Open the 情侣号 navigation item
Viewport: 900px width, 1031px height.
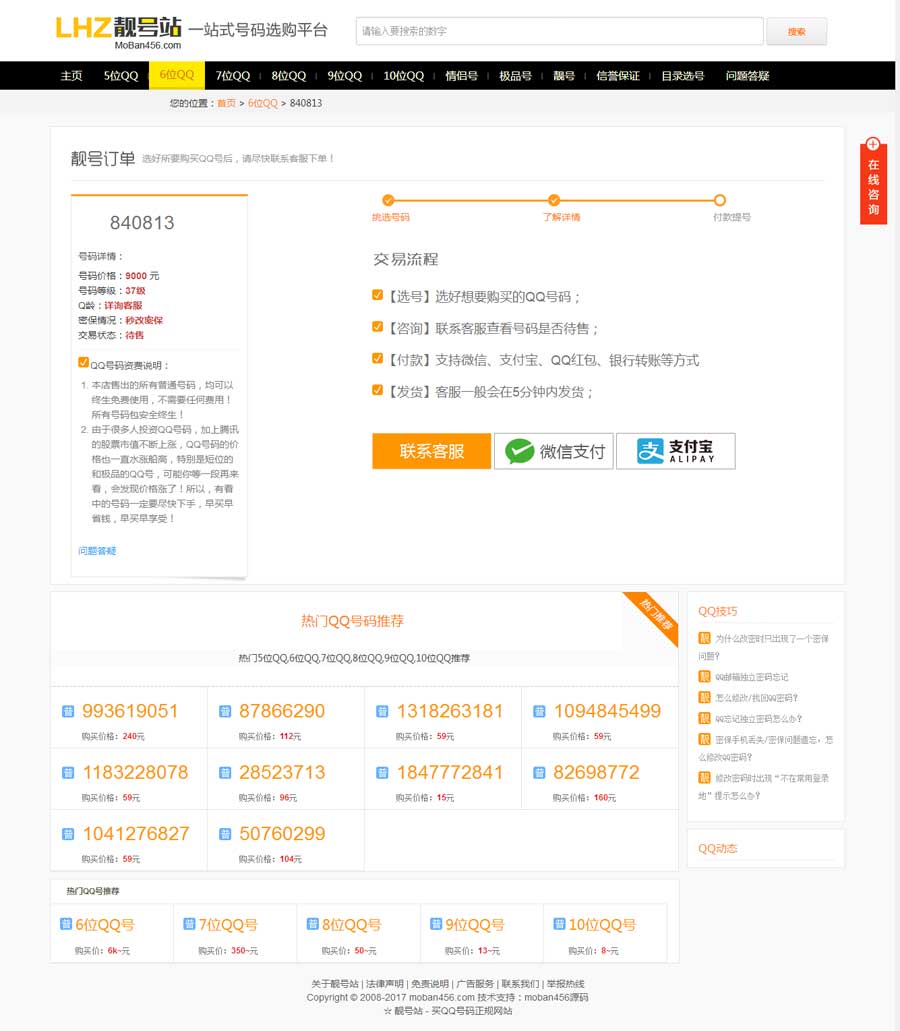[461, 76]
